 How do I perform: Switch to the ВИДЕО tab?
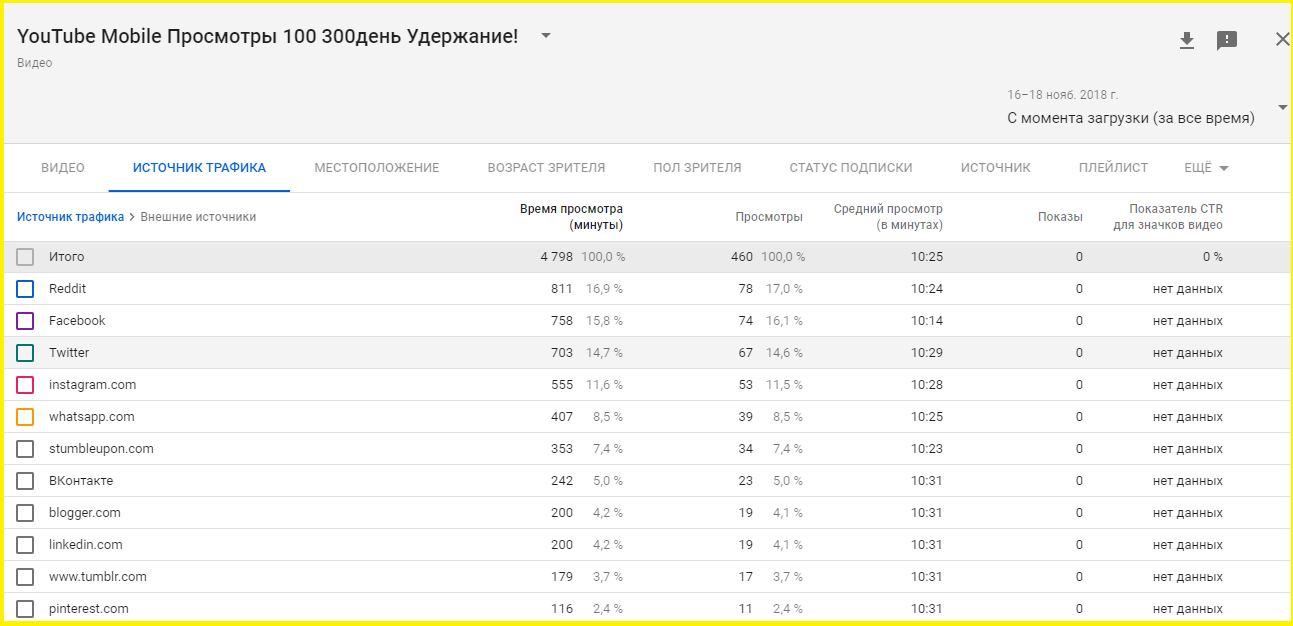(63, 168)
